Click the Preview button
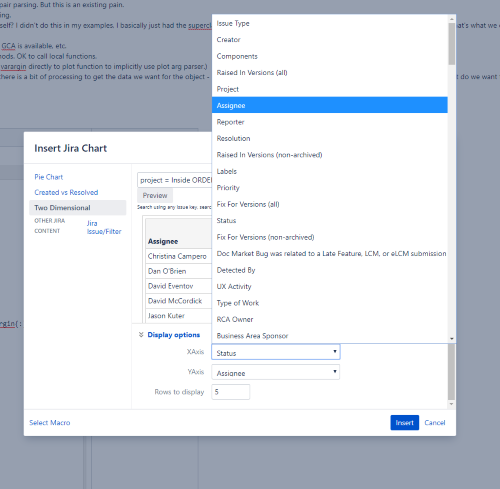This screenshot has width=500, height=489. tap(155, 195)
